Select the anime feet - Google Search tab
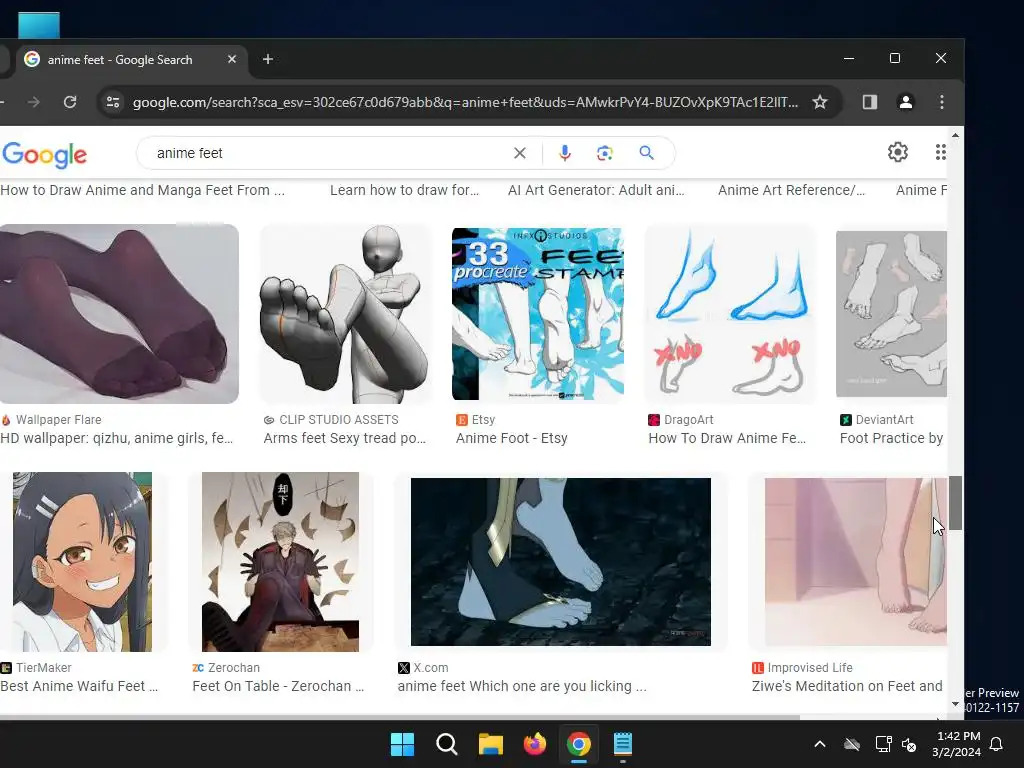The image size is (1024, 768). tap(131, 60)
